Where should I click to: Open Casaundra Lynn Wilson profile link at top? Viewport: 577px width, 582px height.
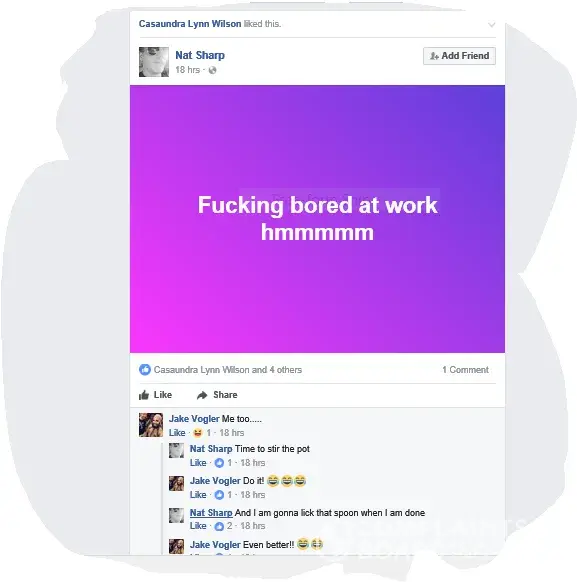click(x=190, y=24)
